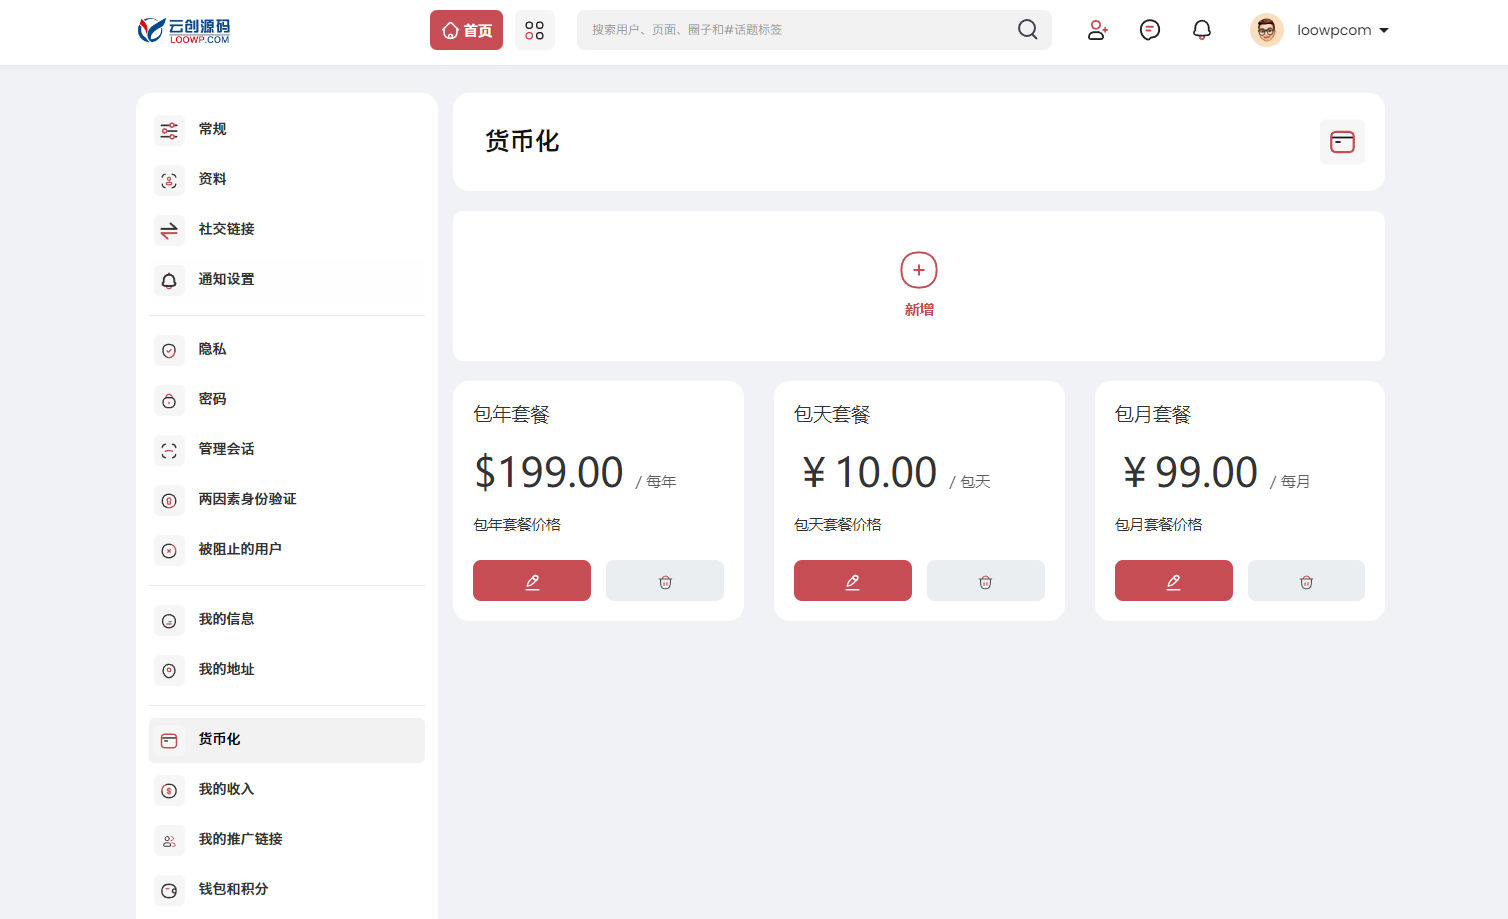Click the 云创源码 logo

[184, 30]
